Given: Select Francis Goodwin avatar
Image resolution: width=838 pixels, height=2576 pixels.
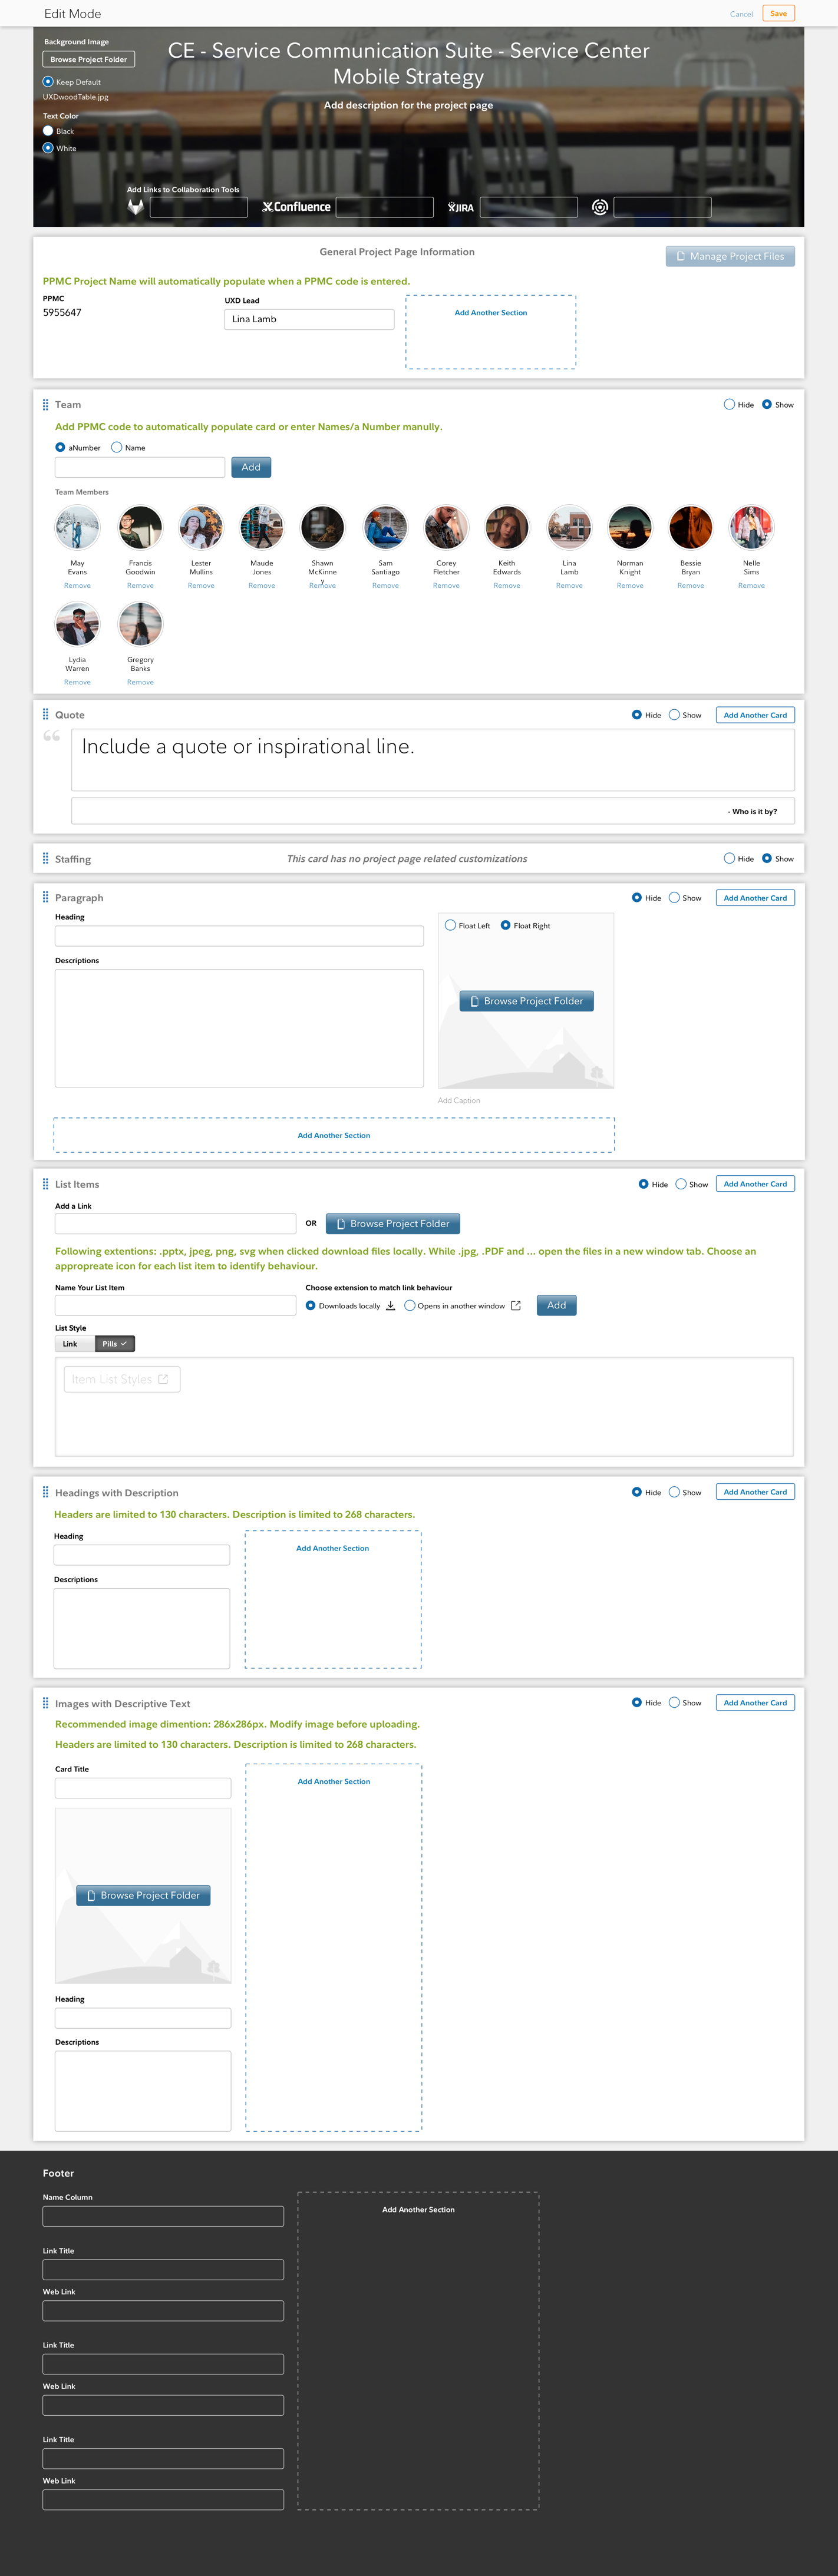Looking at the screenshot, I should [x=140, y=527].
